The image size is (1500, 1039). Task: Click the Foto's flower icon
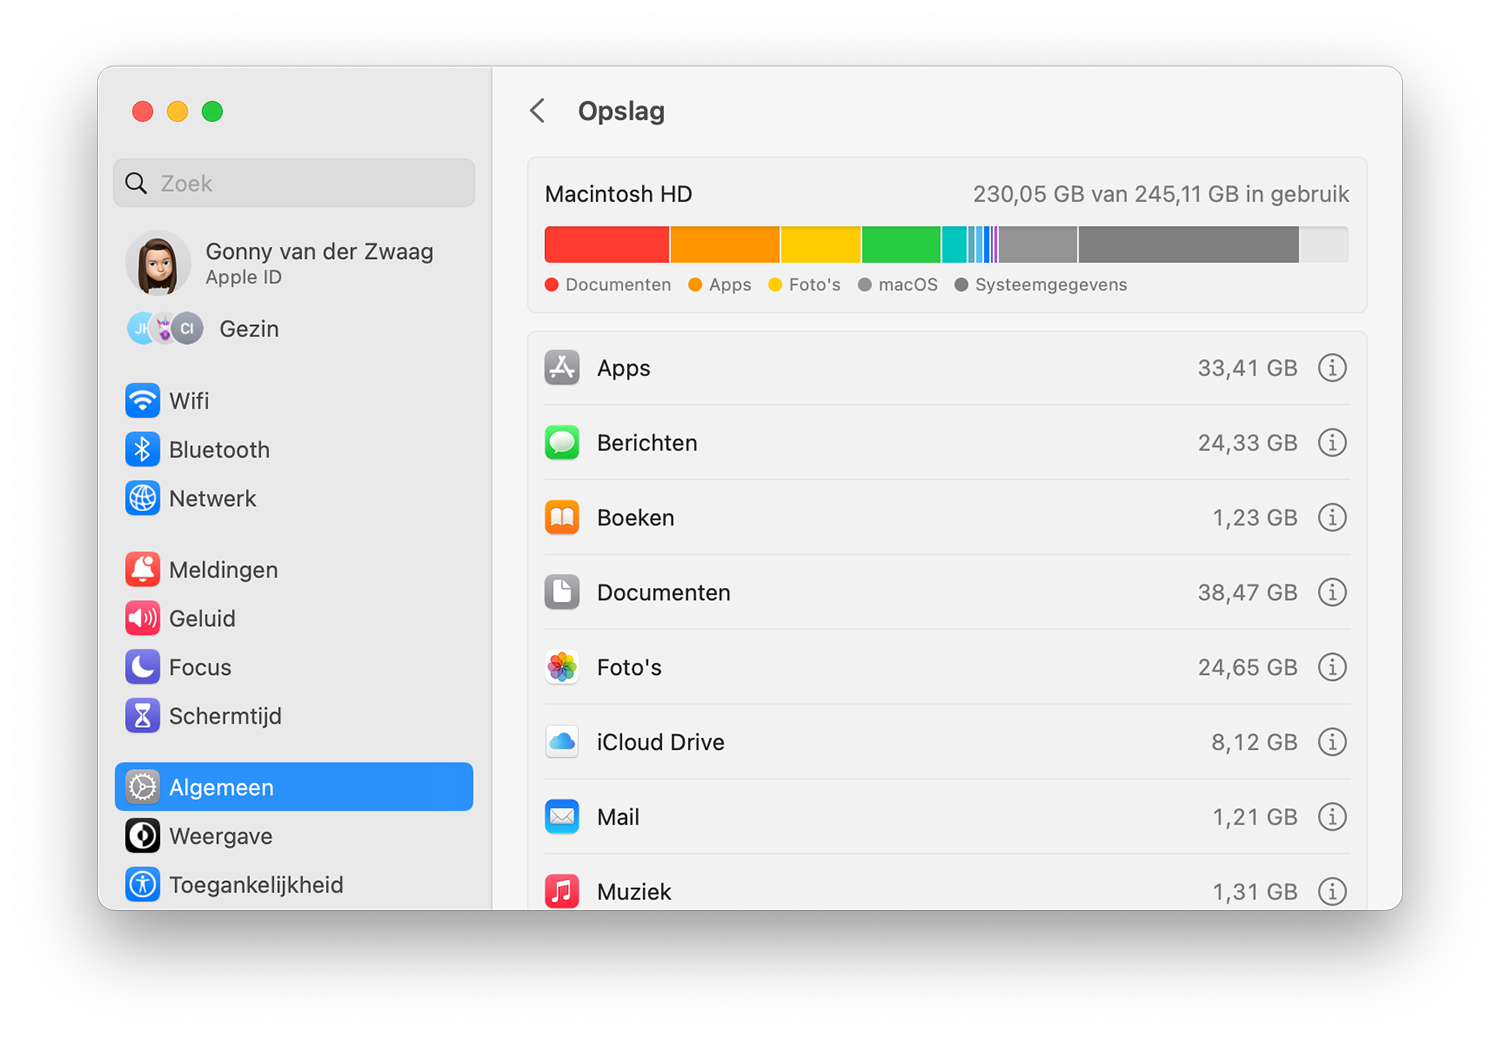[x=562, y=667]
